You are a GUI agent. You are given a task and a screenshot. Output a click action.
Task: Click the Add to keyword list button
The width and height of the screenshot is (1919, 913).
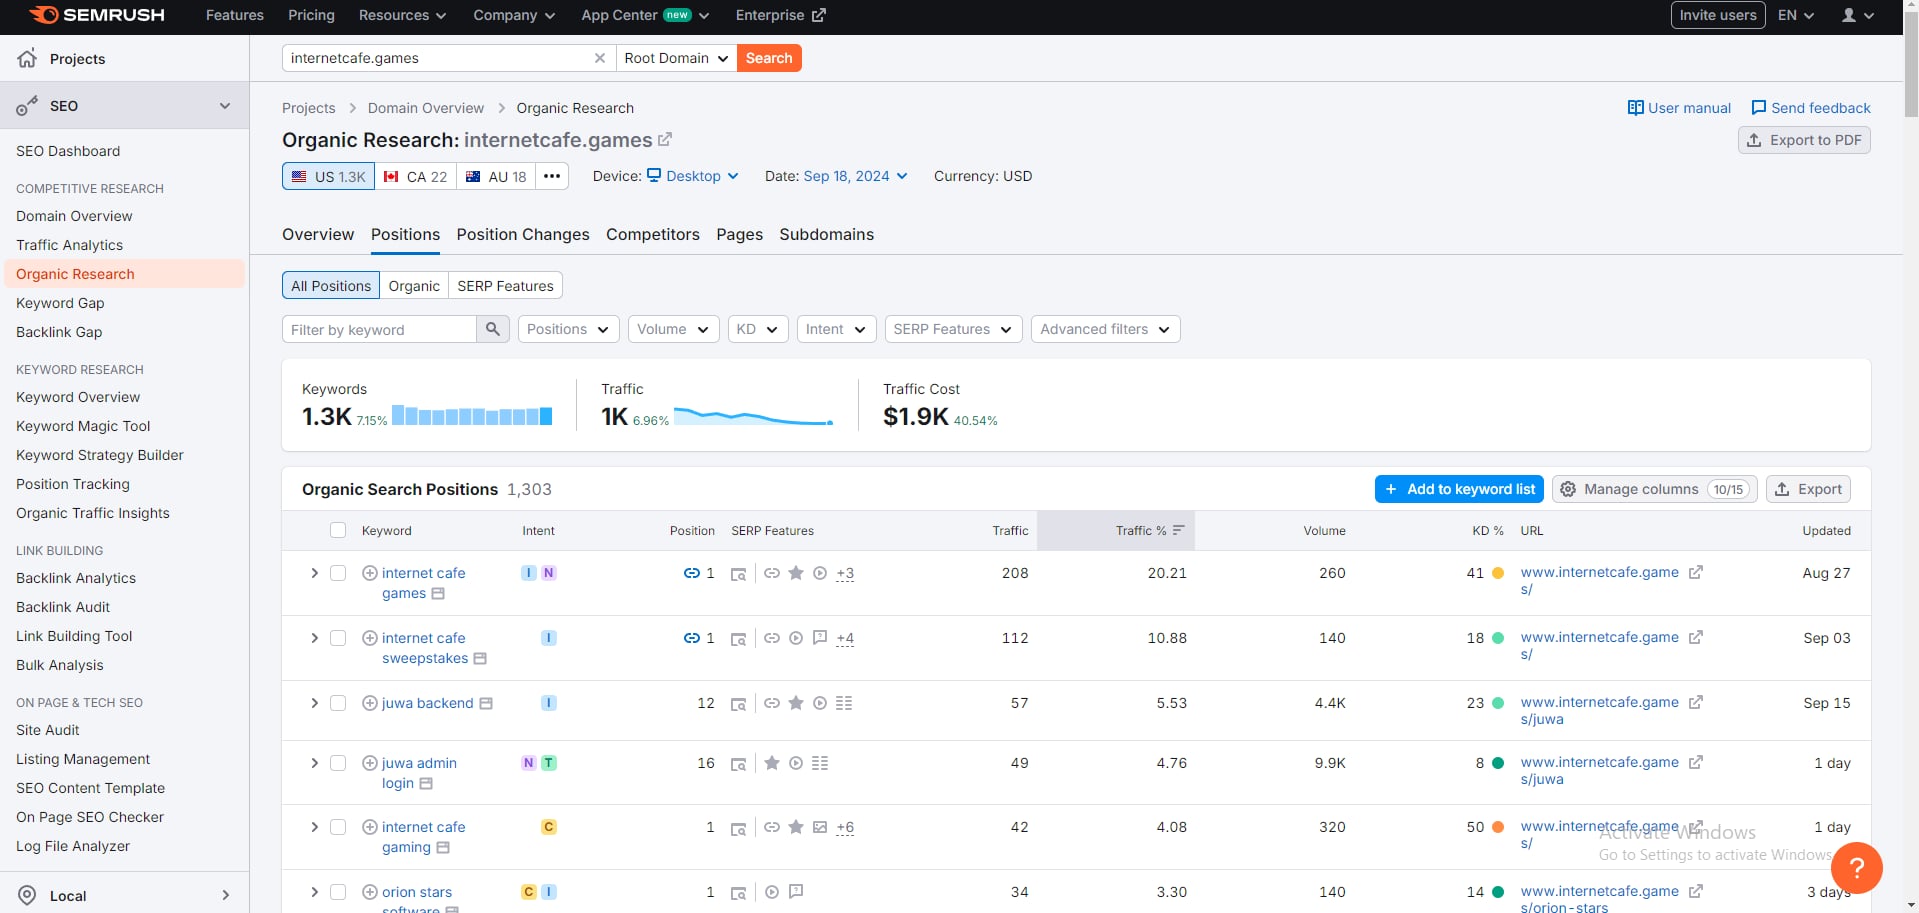[x=1459, y=489]
